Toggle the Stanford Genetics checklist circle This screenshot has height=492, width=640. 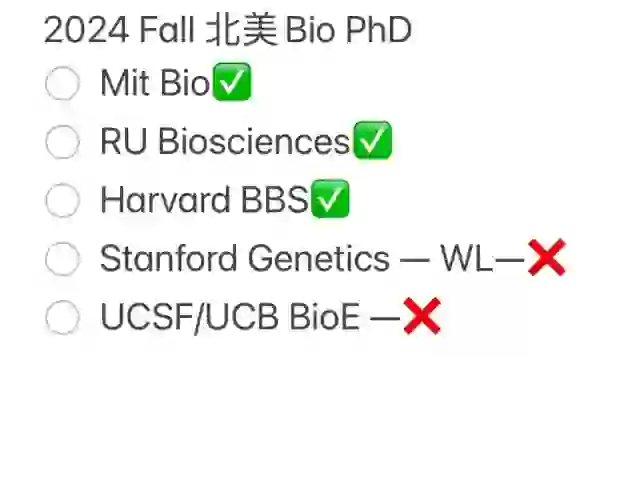(x=62, y=258)
